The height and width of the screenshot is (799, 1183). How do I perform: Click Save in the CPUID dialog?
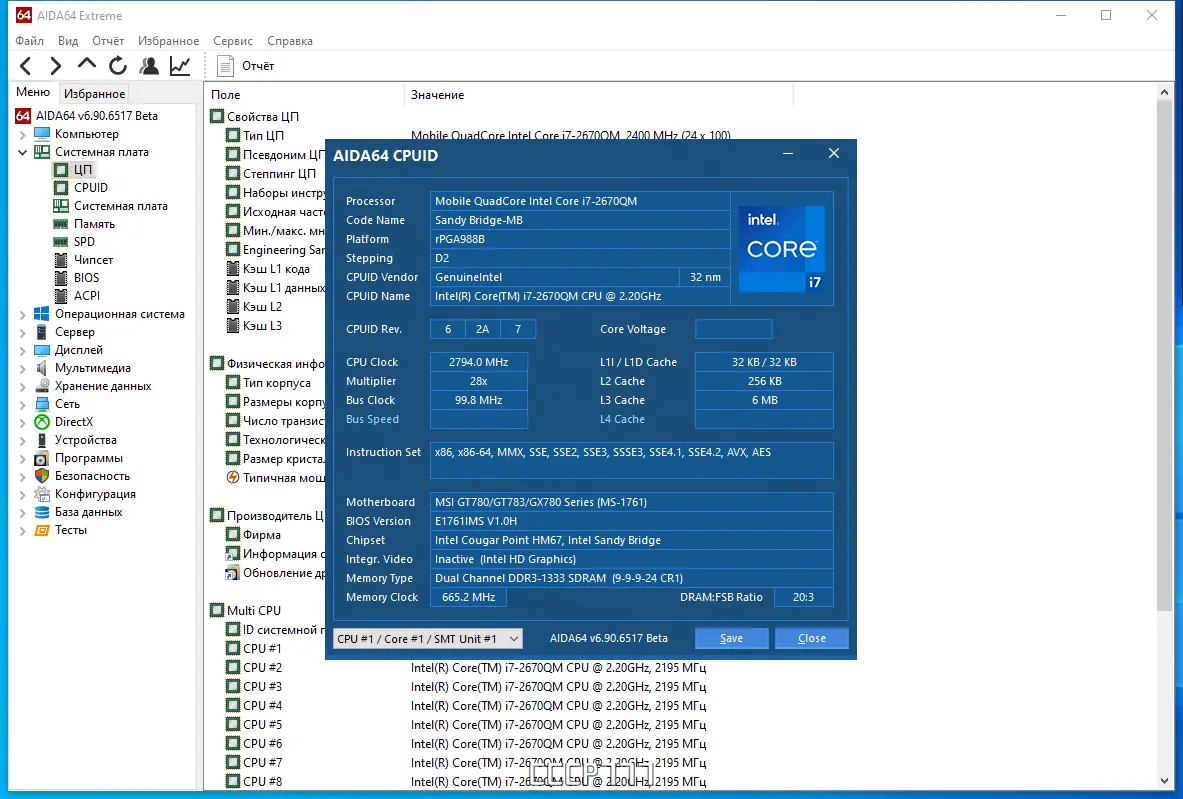pos(731,638)
